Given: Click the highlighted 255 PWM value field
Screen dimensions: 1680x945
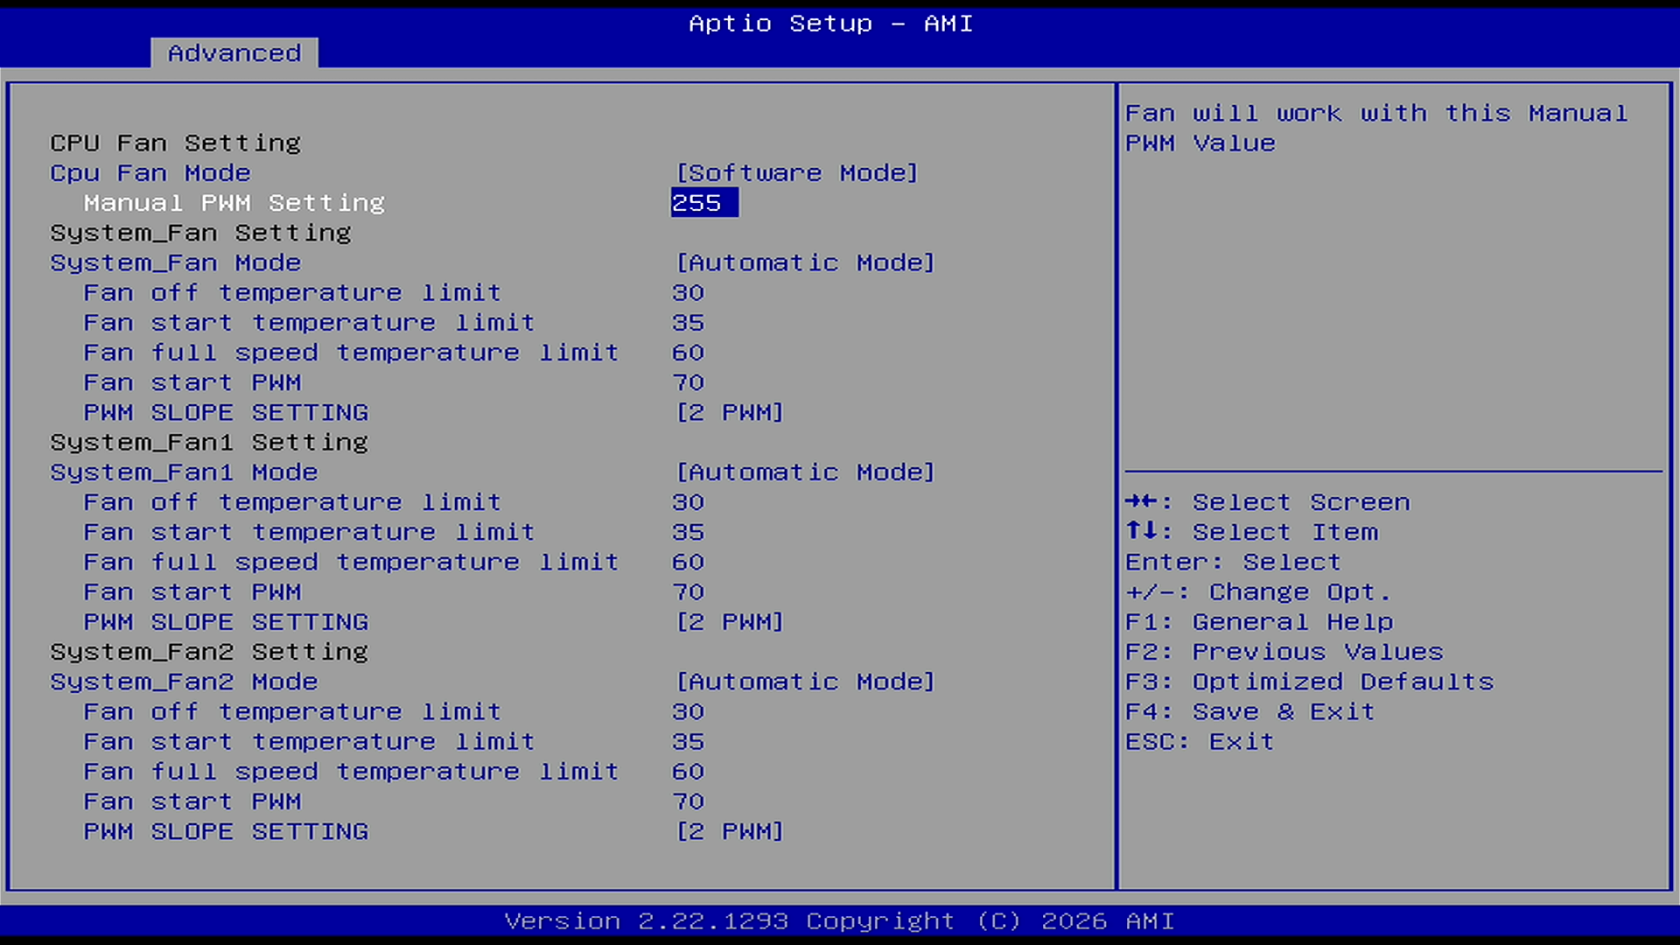Looking at the screenshot, I should (x=704, y=203).
